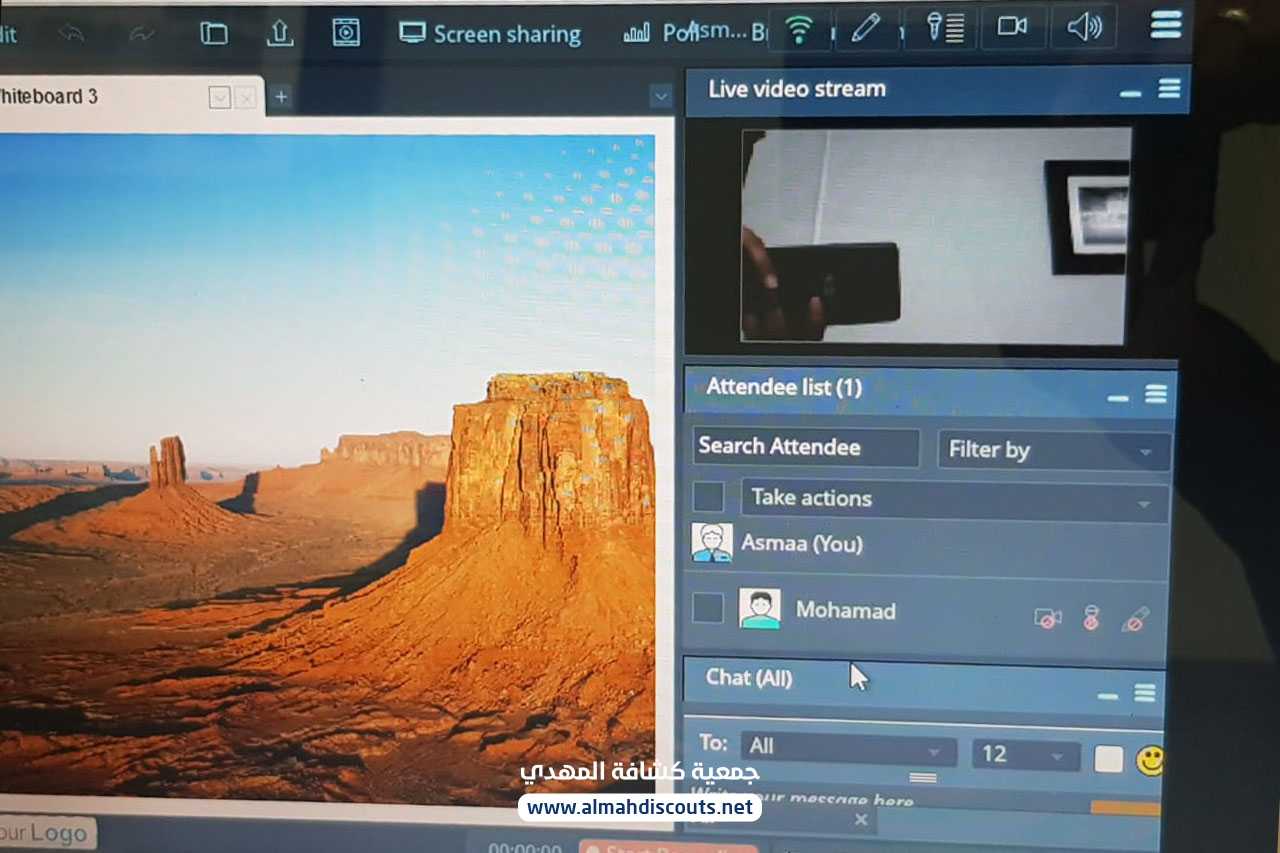Tick the checkbox next to Mohamad
This screenshot has width=1280, height=853.
coord(708,608)
